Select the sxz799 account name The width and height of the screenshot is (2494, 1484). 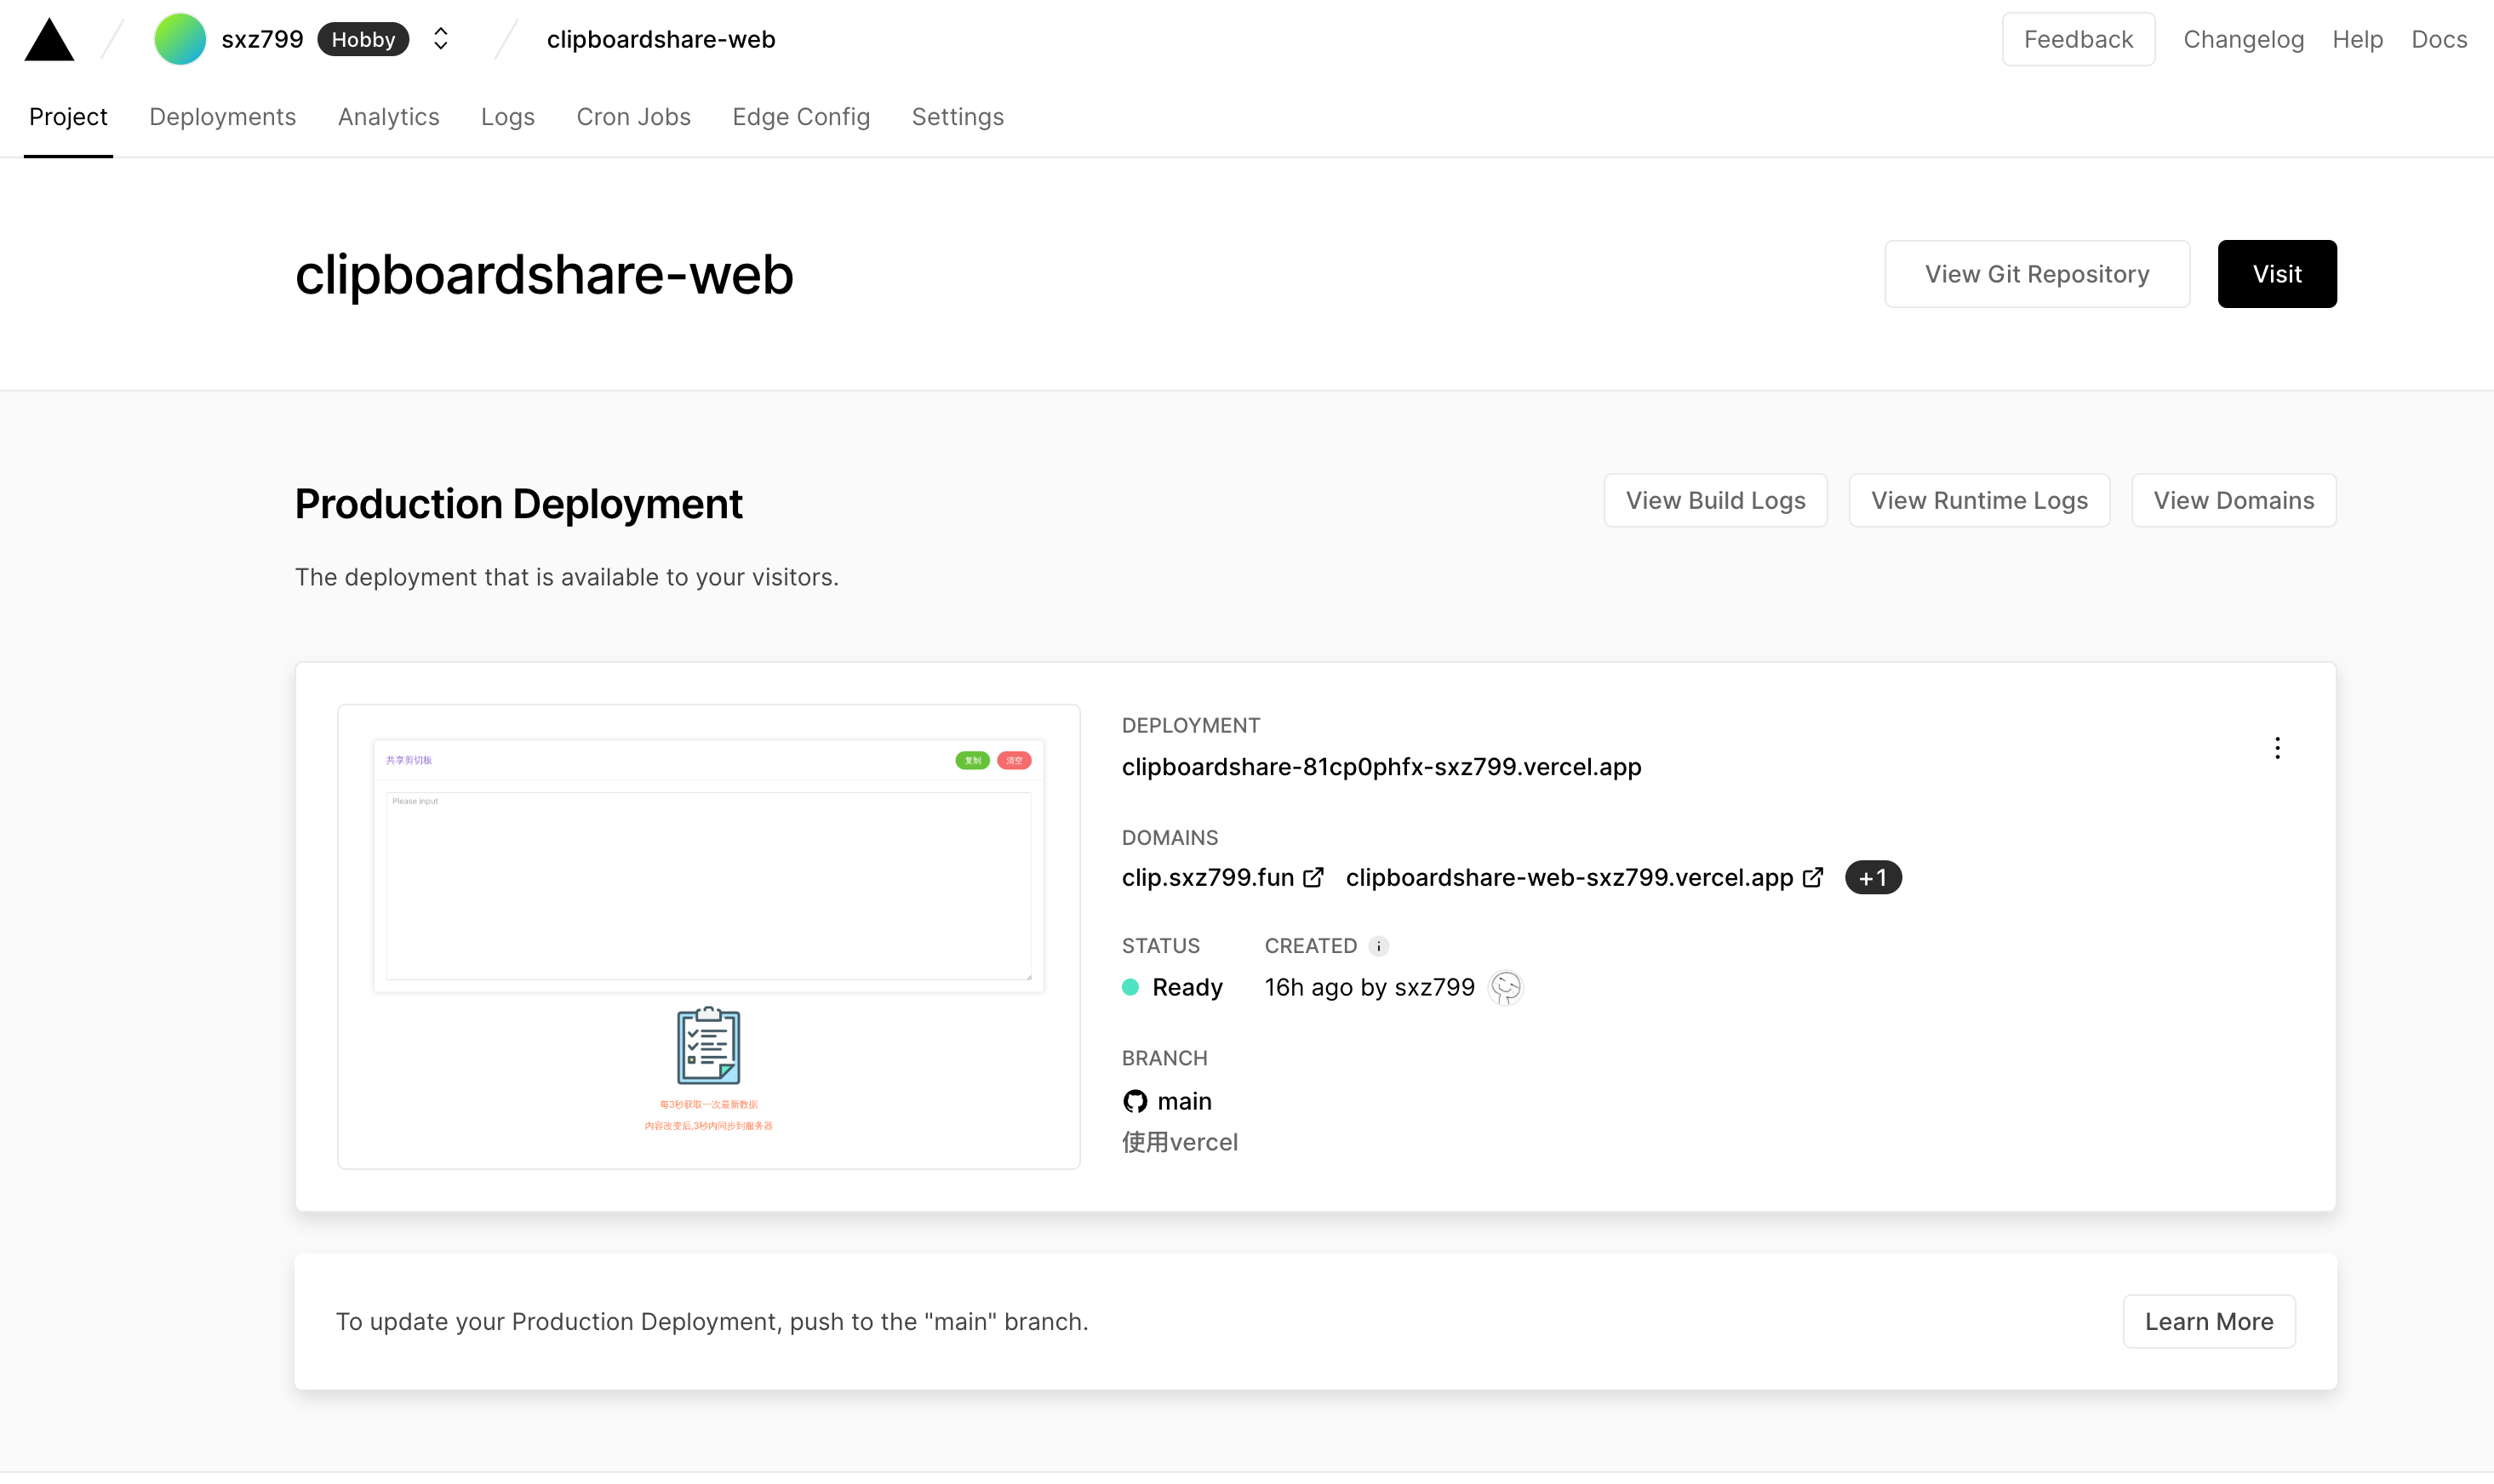pos(262,39)
